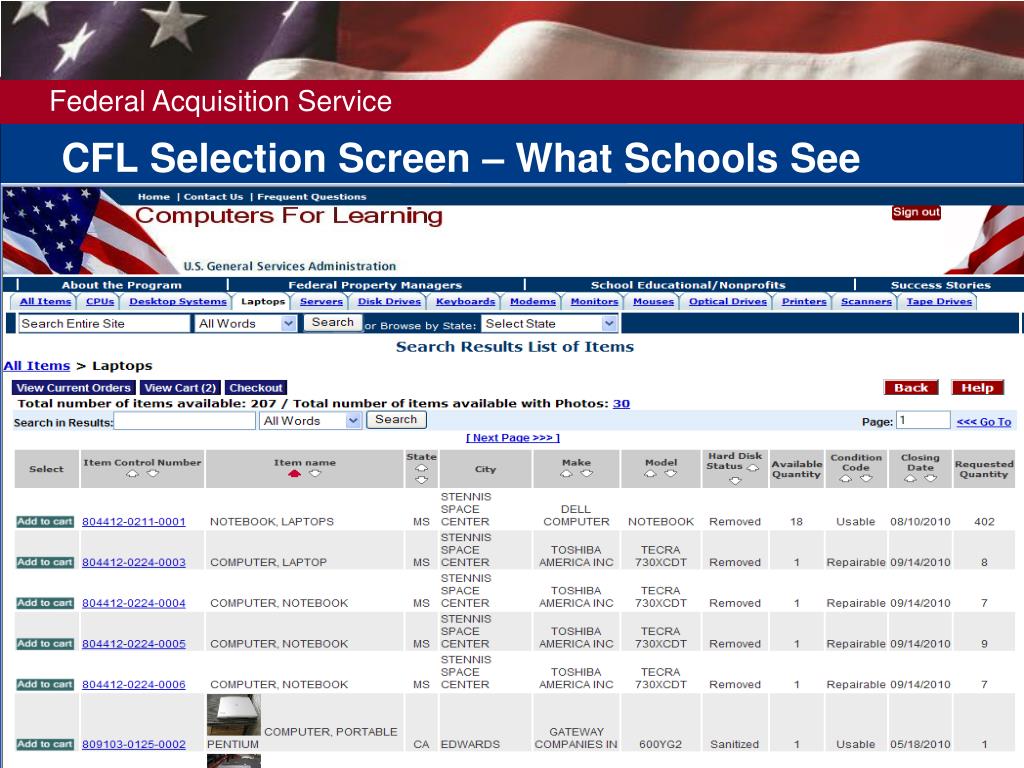Viewport: 1024px width, 768px height.
Task: Sort Make column ascending arrow
Action: [x=566, y=473]
